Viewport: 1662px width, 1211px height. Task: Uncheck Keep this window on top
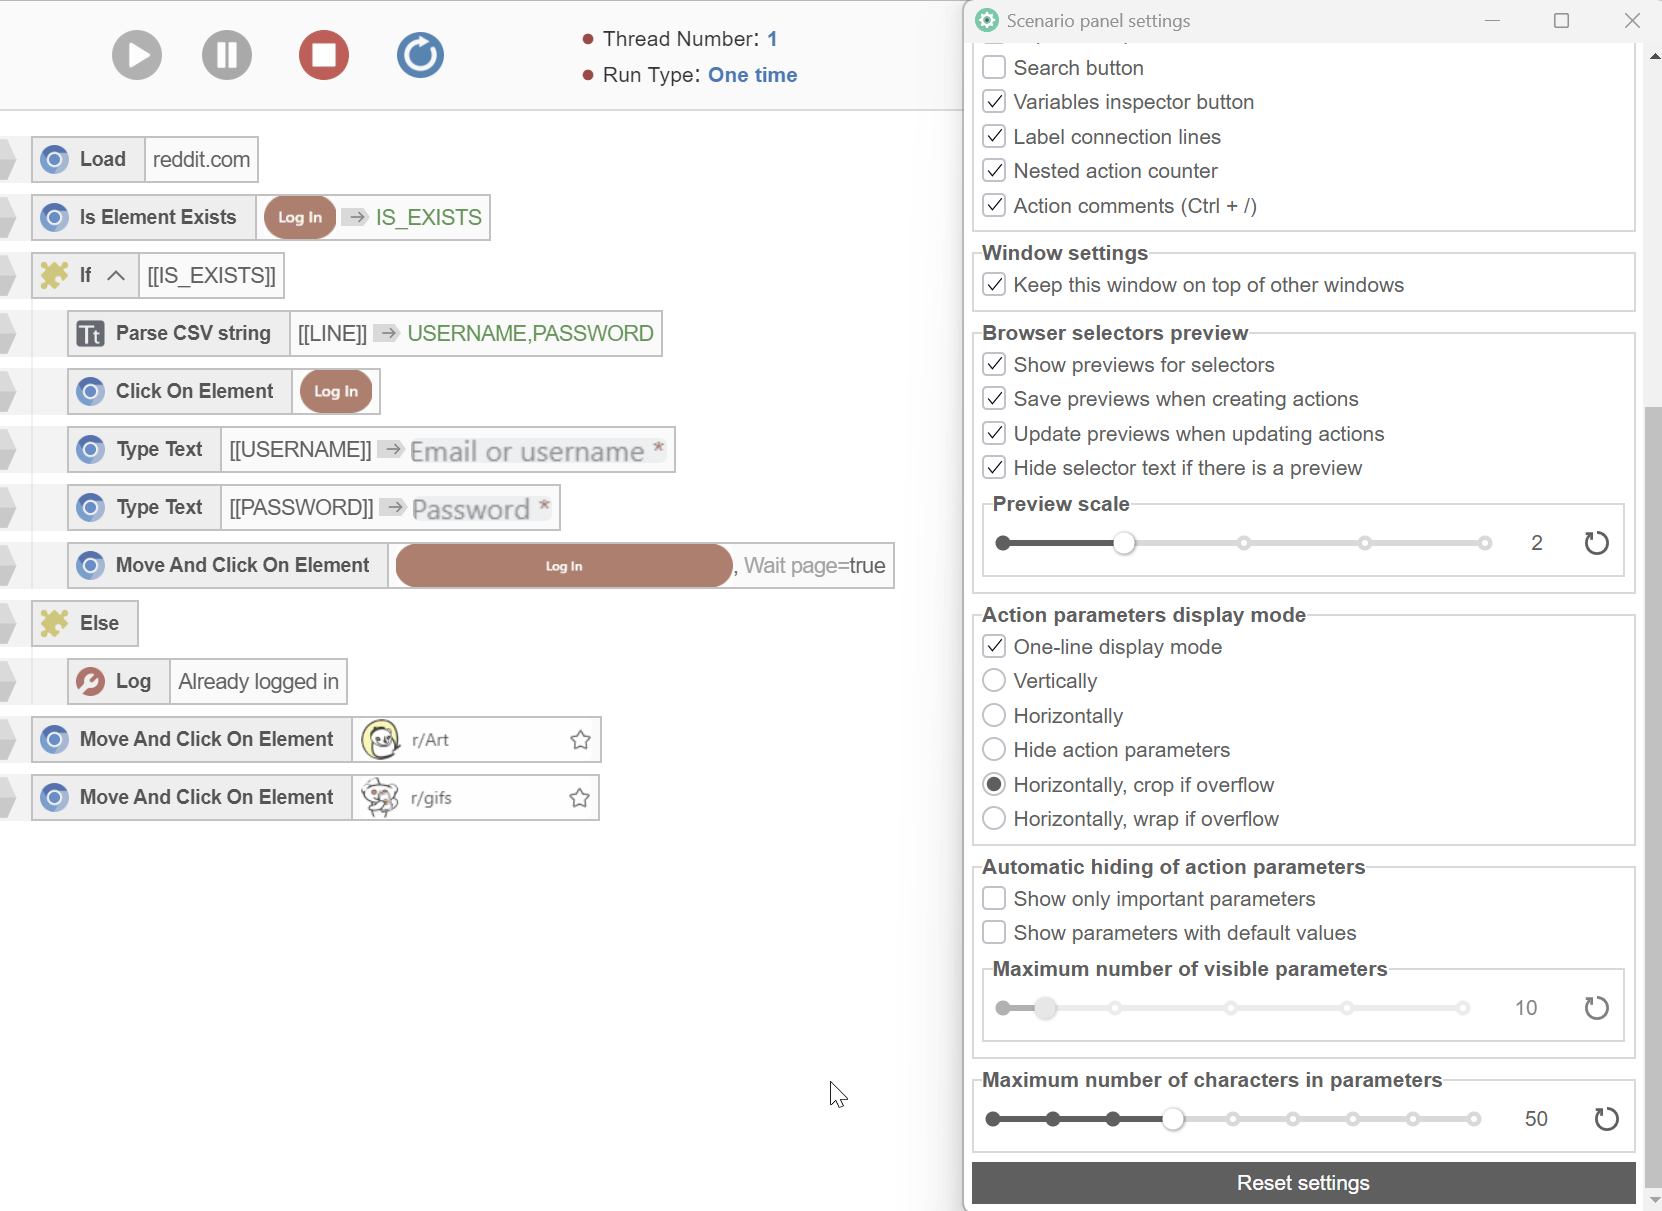994,285
